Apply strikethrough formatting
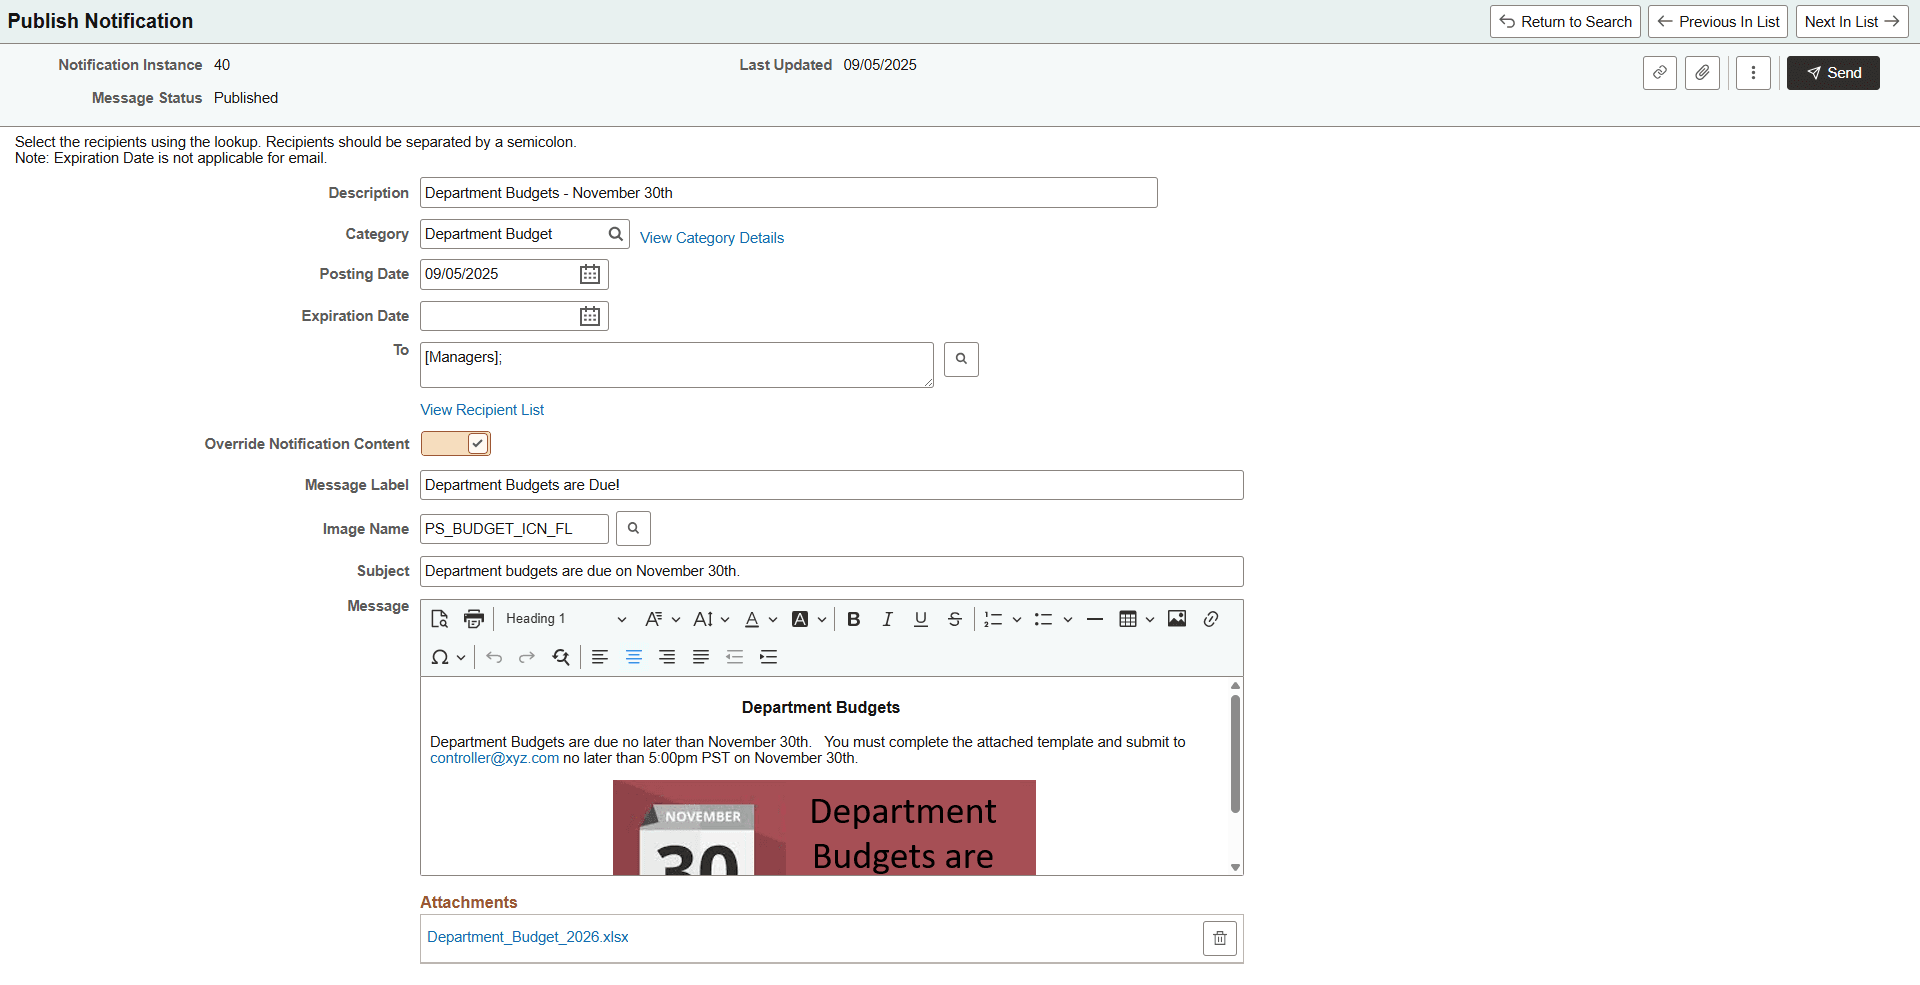Image resolution: width=1920 pixels, height=985 pixels. (x=955, y=618)
